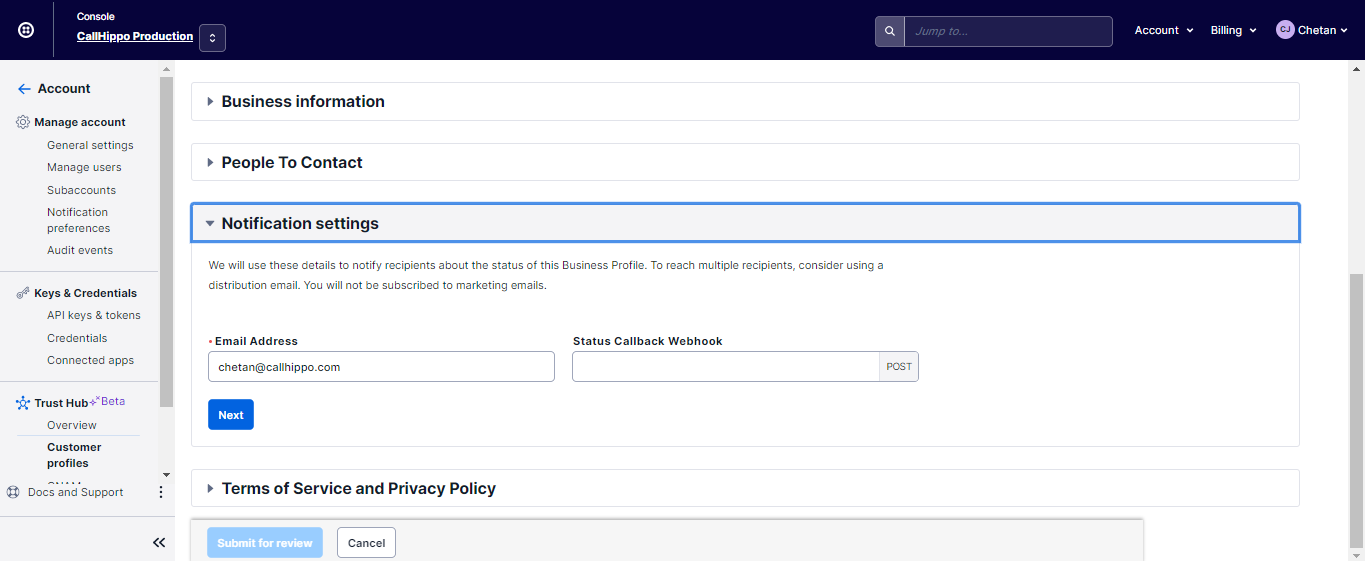The height and width of the screenshot is (561, 1365).
Task: Open General settings in sidebar
Action: click(90, 145)
